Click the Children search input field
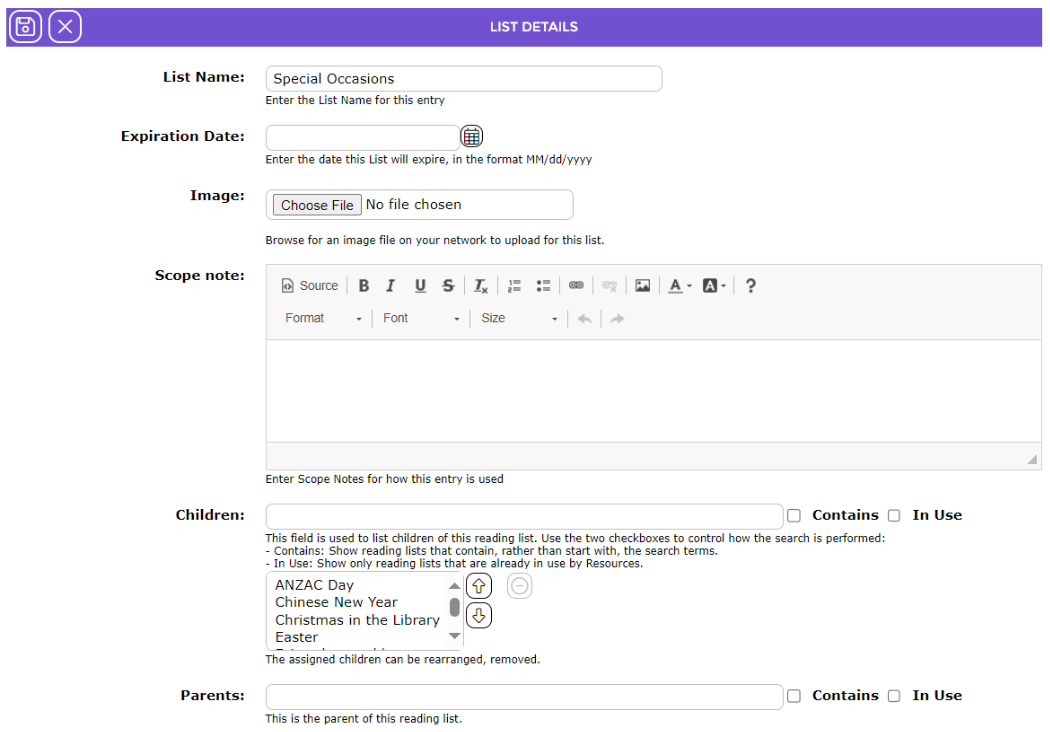The height and width of the screenshot is (732, 1050). [524, 516]
